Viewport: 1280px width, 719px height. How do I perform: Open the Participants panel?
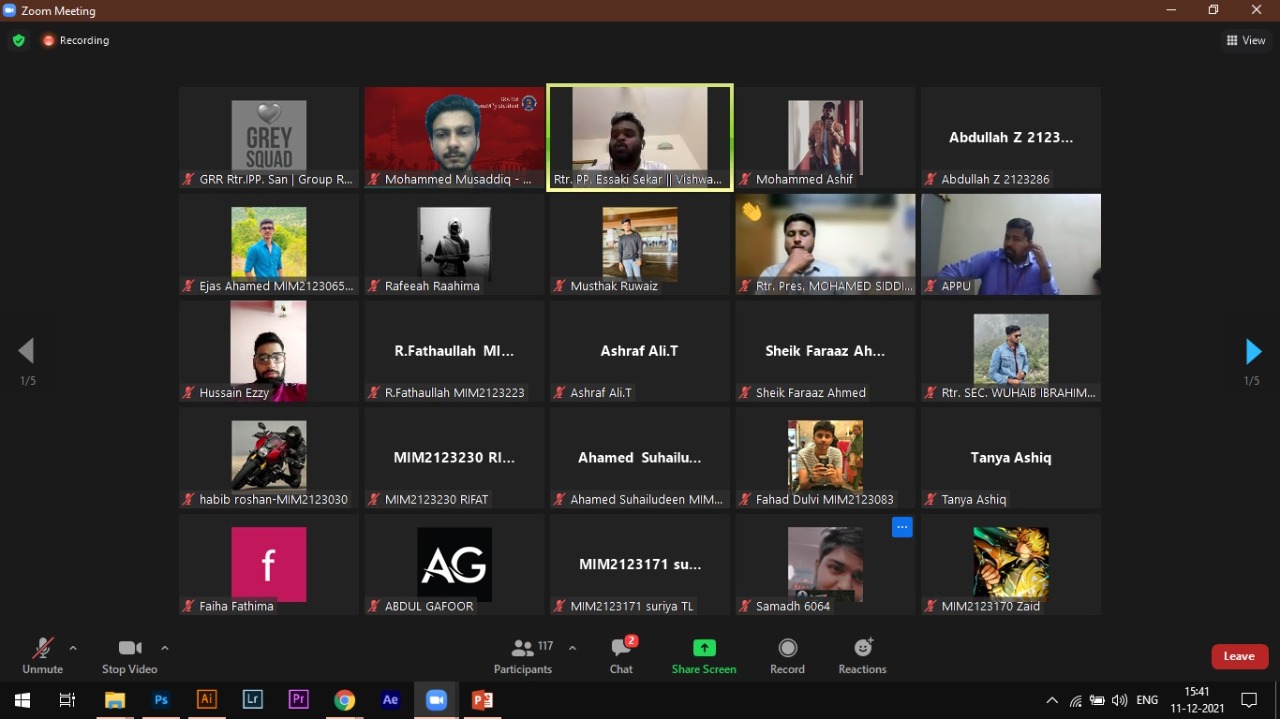pyautogui.click(x=523, y=656)
